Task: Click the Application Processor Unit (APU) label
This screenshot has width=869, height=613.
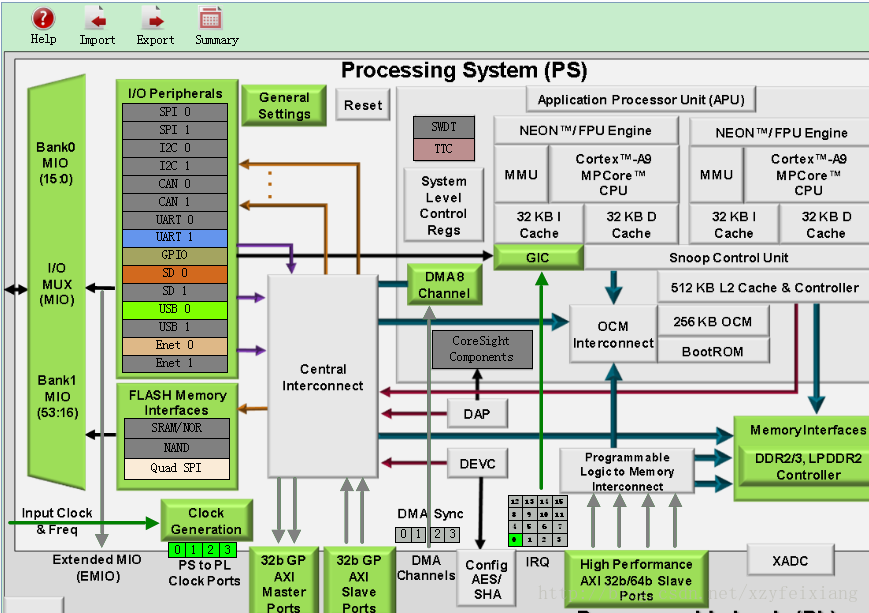Action: [641, 100]
